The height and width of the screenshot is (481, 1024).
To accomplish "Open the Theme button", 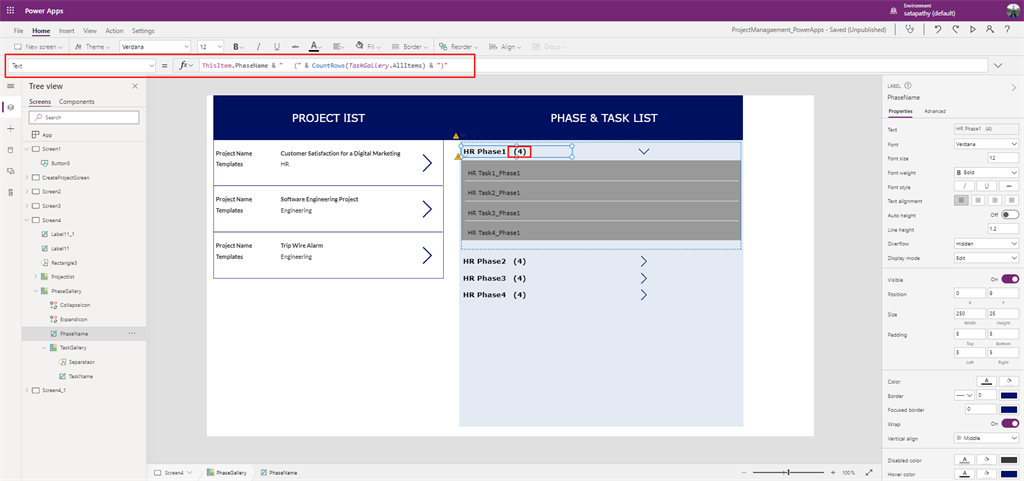I will pyautogui.click(x=94, y=47).
